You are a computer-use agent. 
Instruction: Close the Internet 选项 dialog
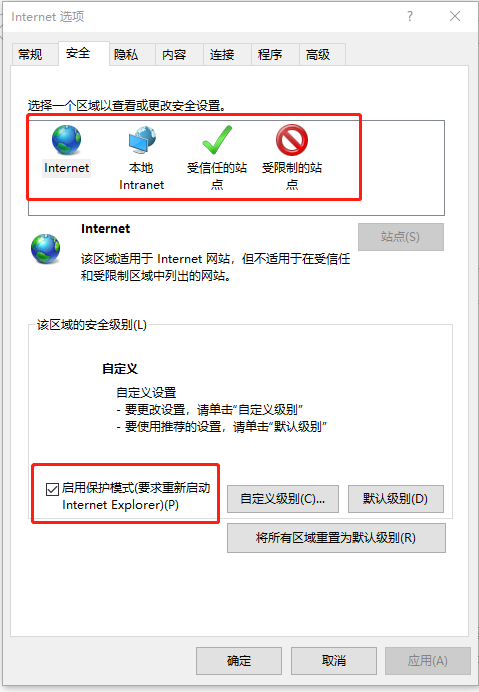[x=455, y=17]
